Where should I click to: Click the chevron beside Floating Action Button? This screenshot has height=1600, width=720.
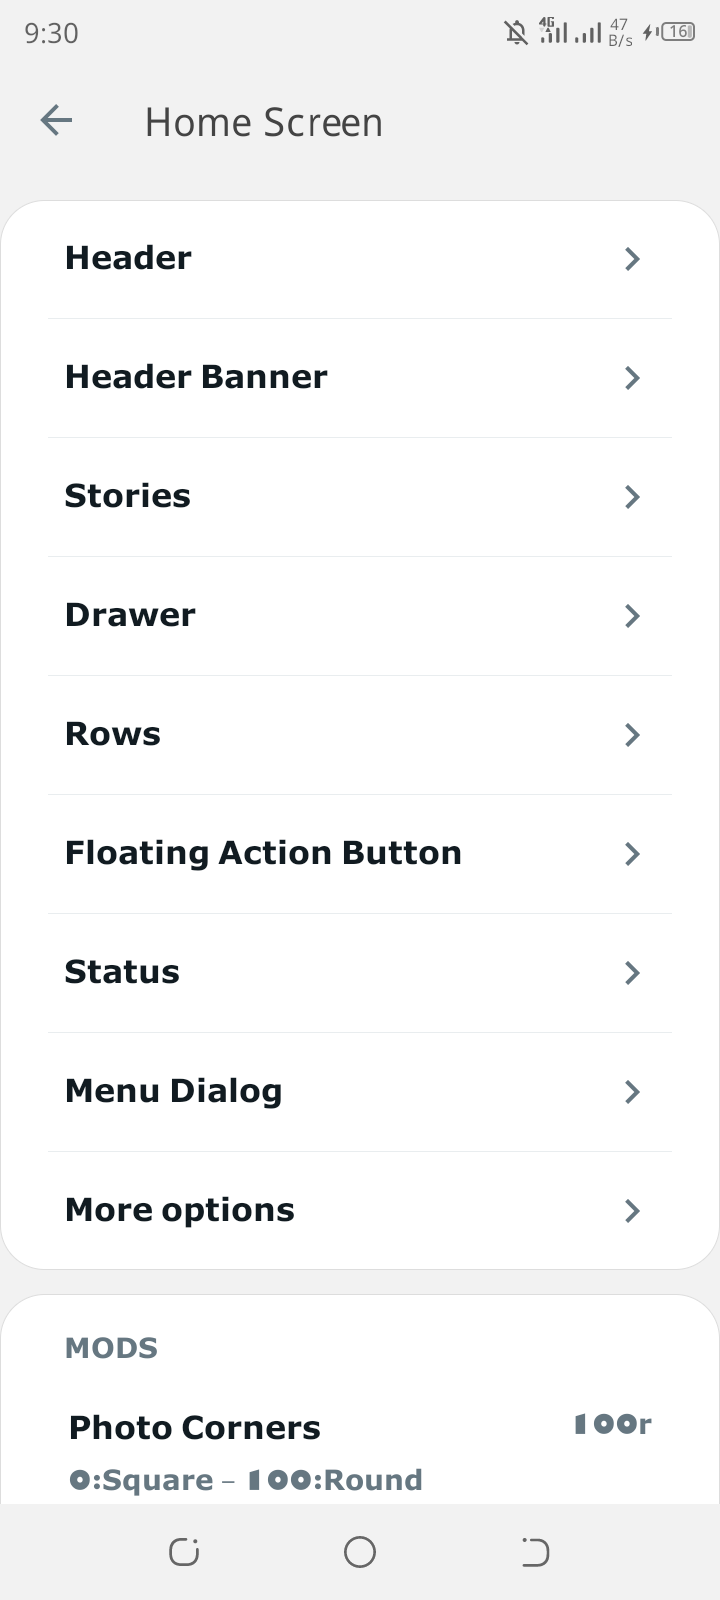click(x=632, y=854)
